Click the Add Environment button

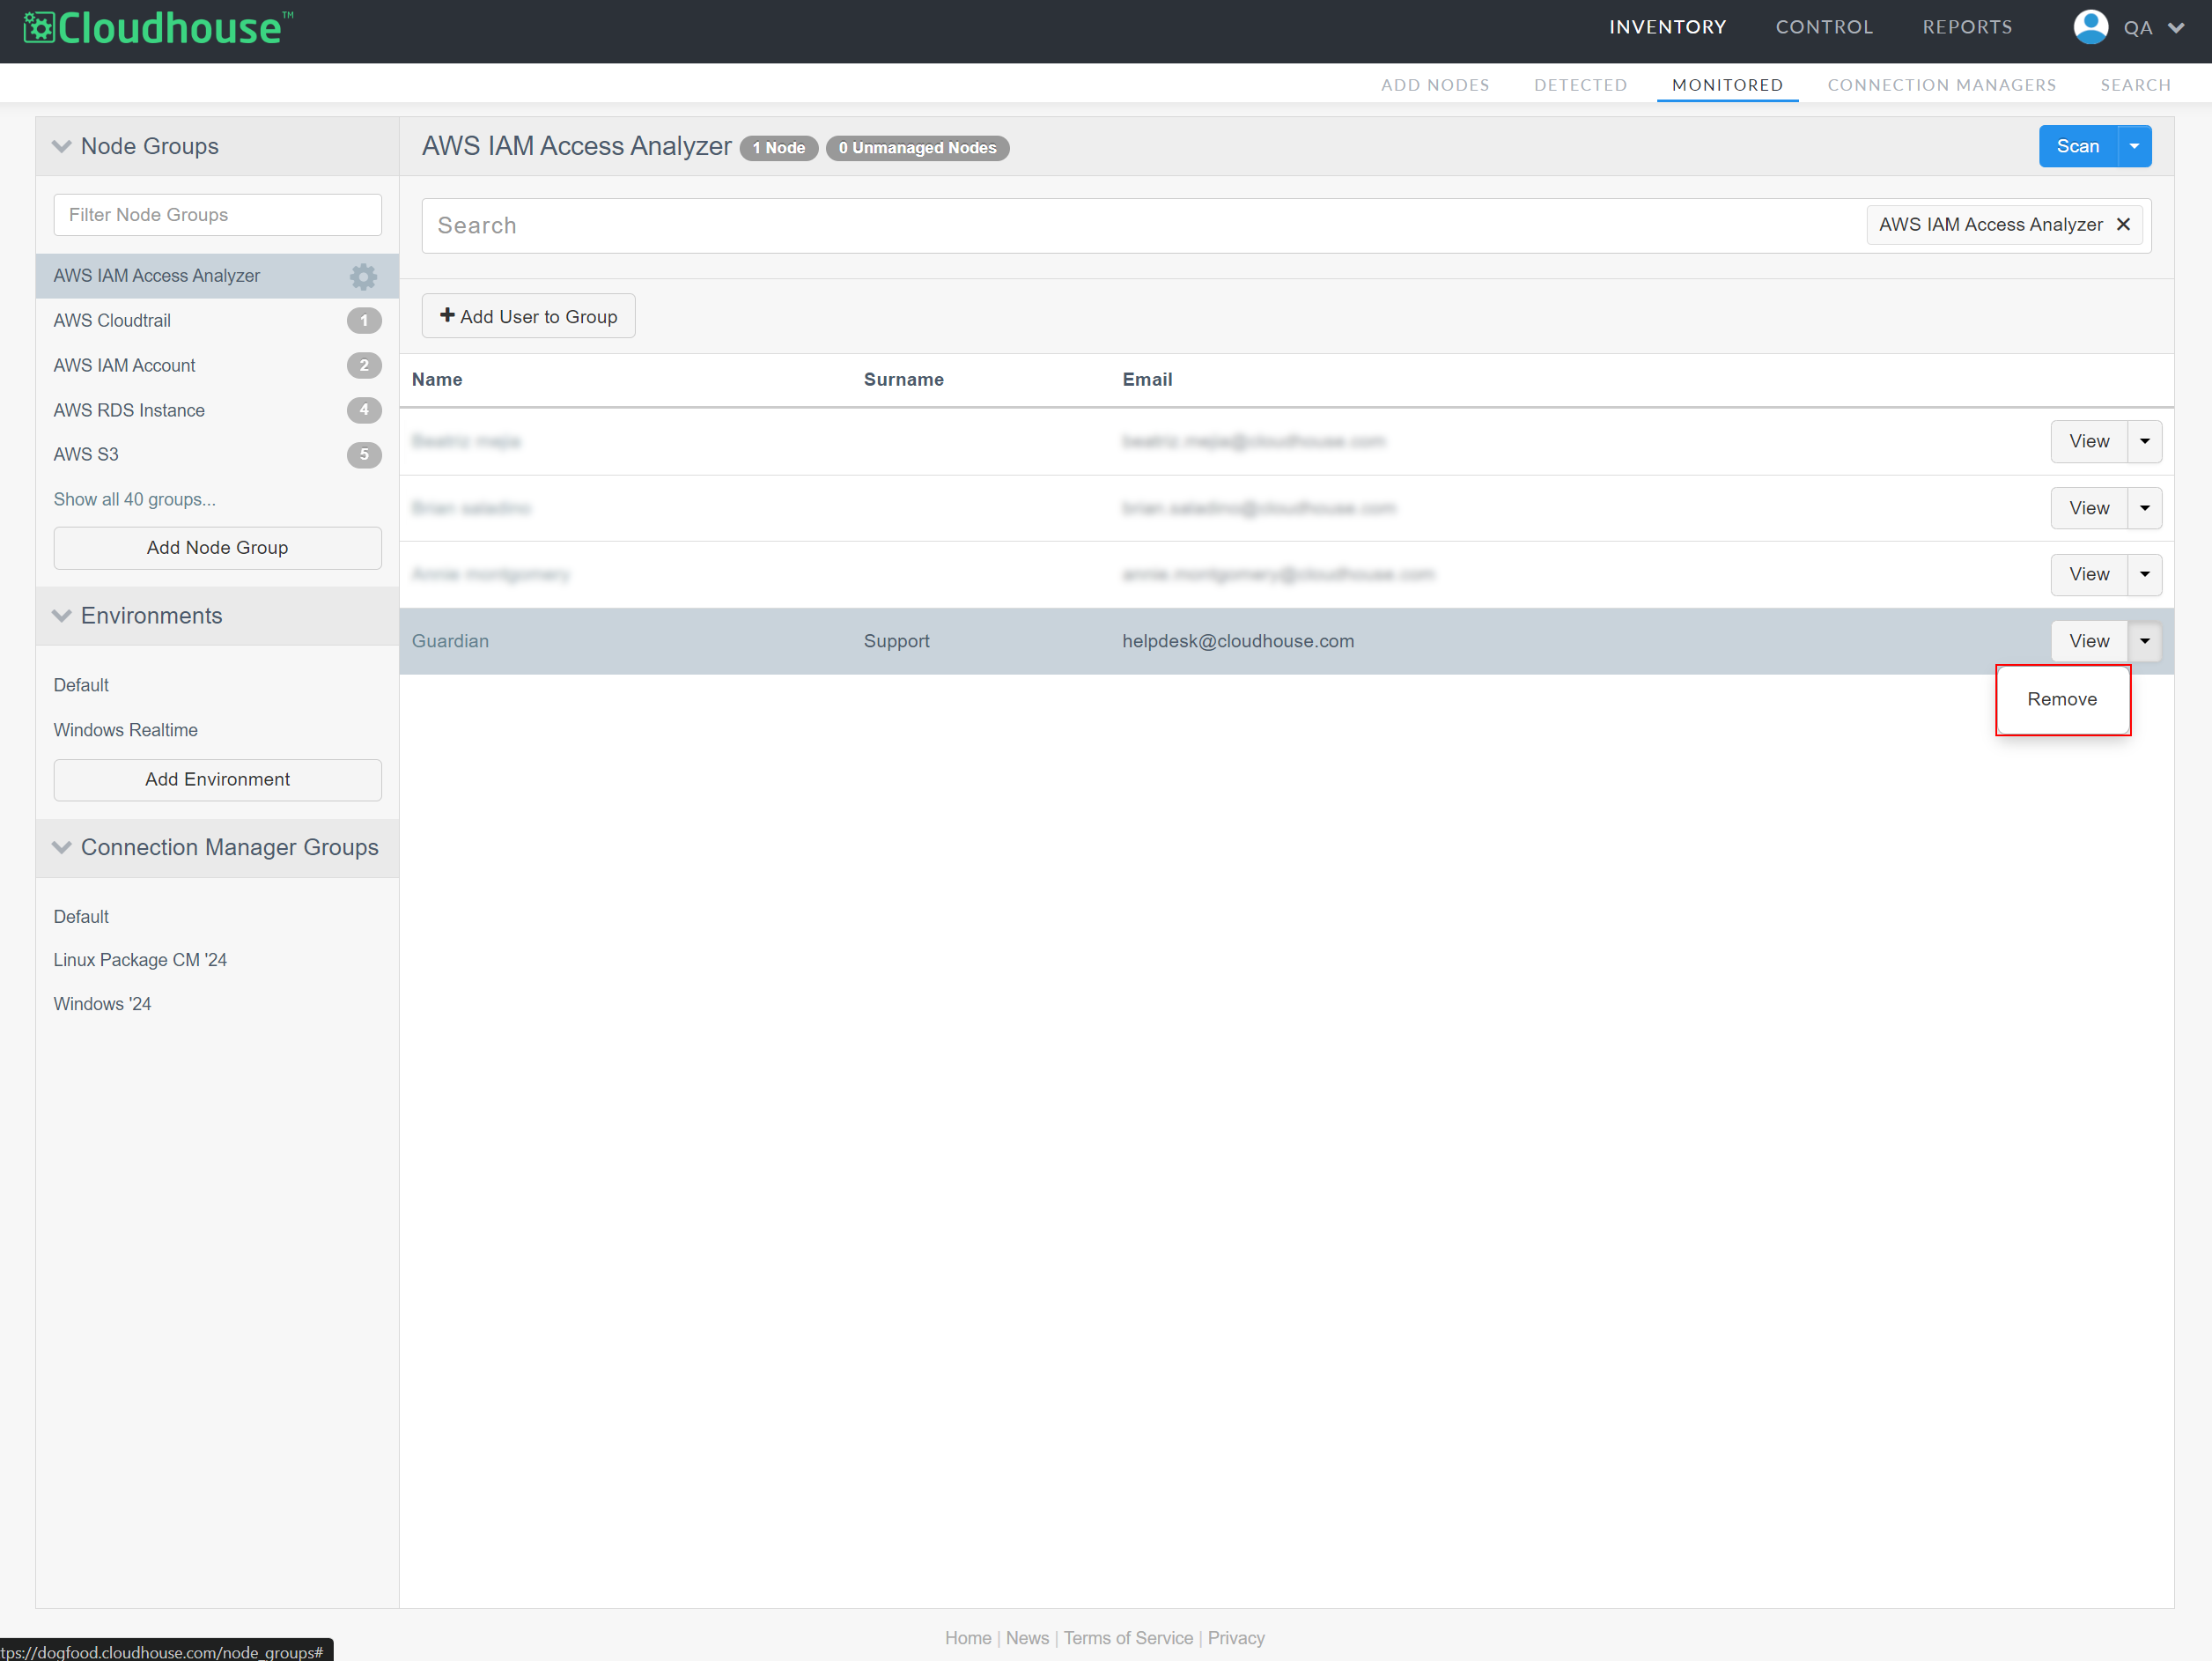pyautogui.click(x=217, y=780)
